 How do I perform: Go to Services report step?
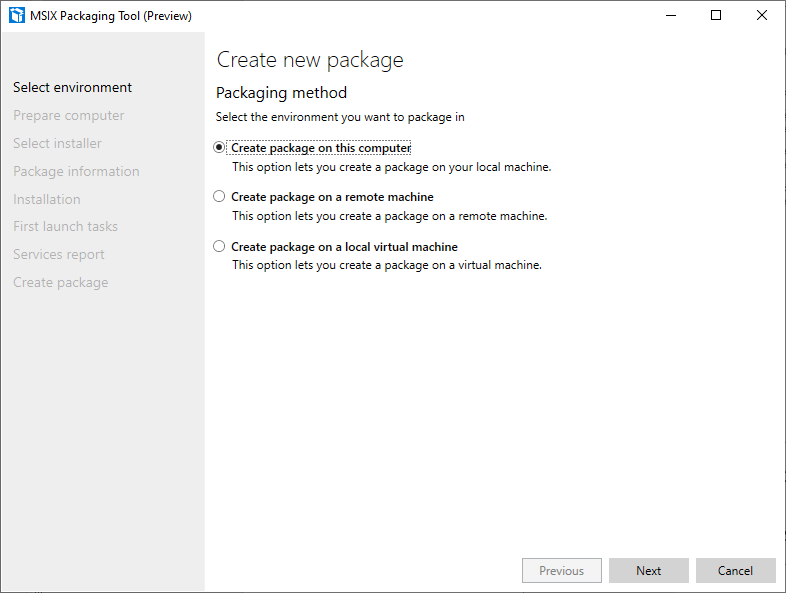58,254
